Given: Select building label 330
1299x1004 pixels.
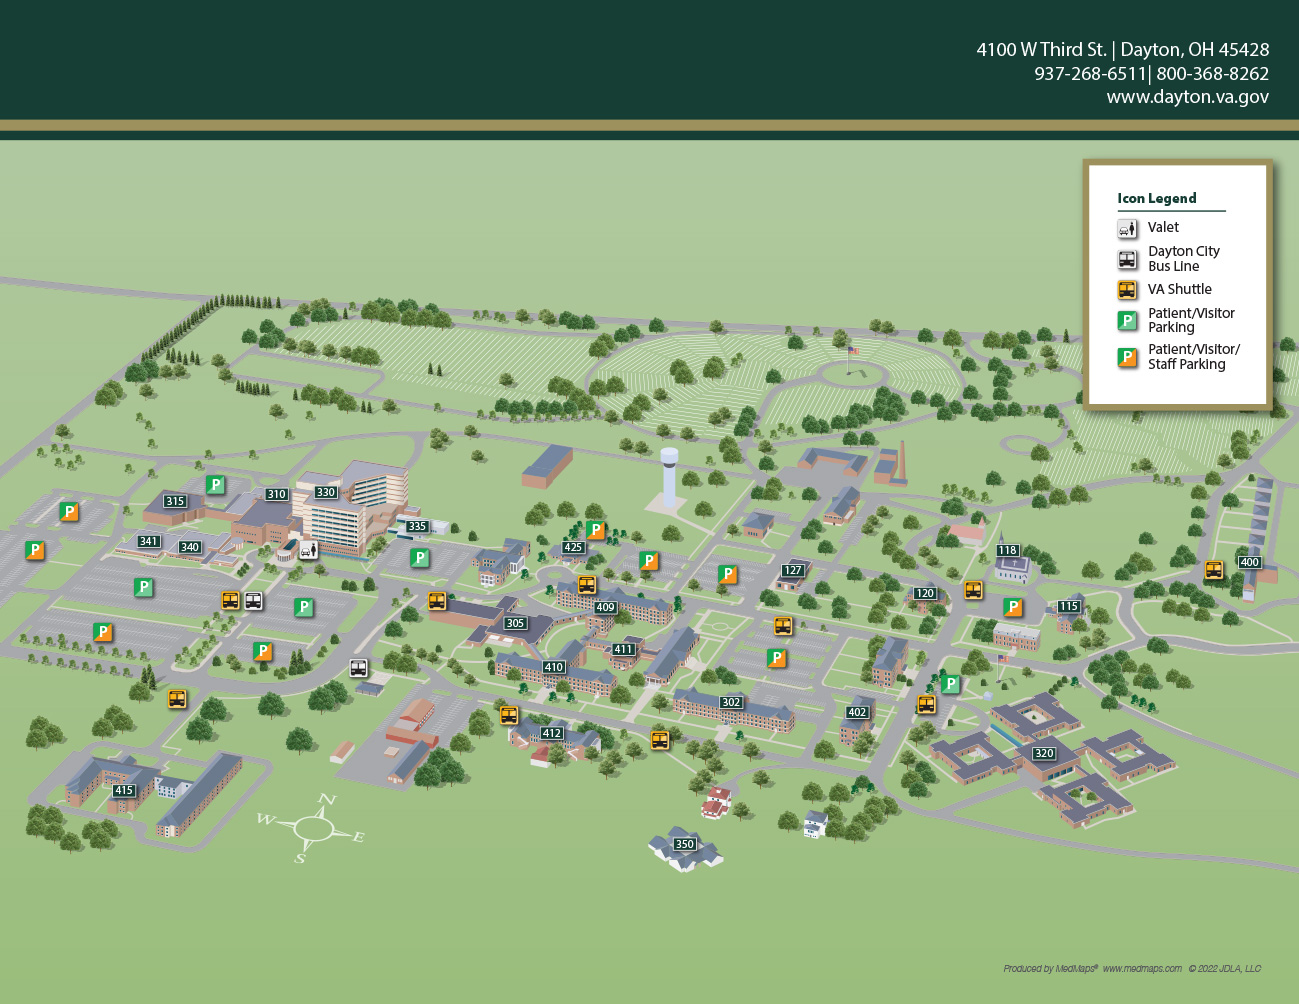Looking at the screenshot, I should [326, 492].
